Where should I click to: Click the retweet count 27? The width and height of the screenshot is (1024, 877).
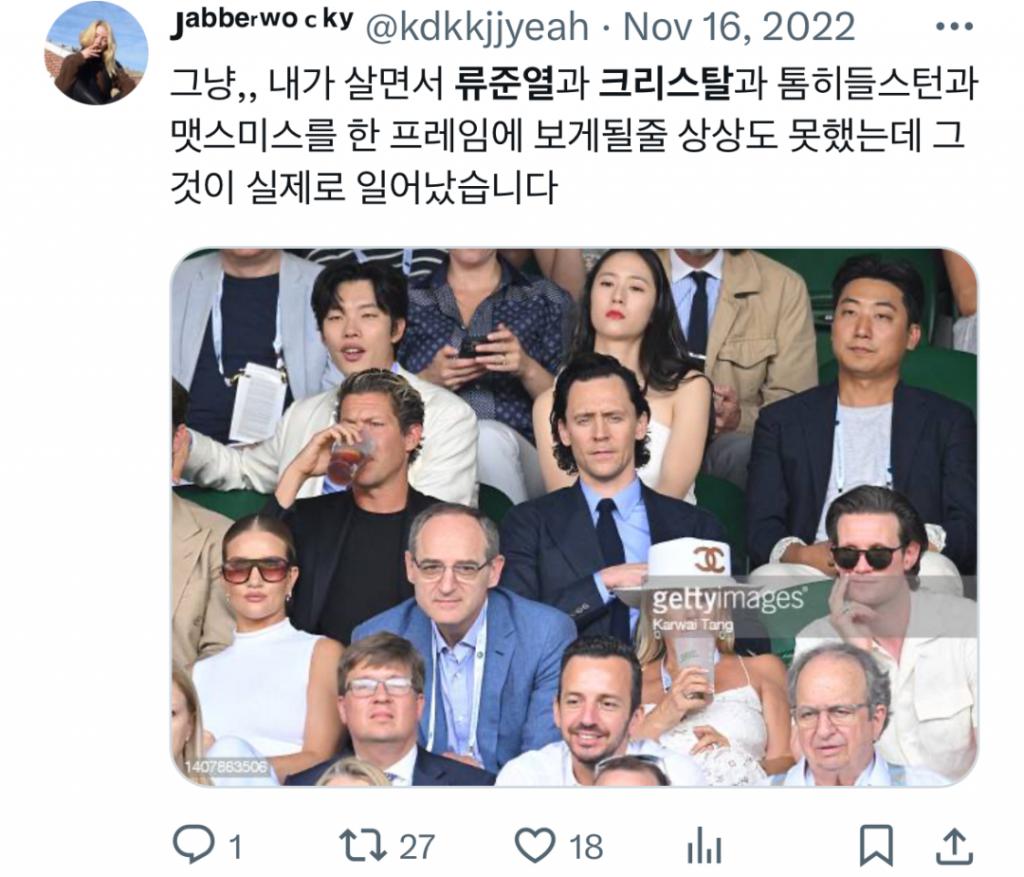pos(417,847)
